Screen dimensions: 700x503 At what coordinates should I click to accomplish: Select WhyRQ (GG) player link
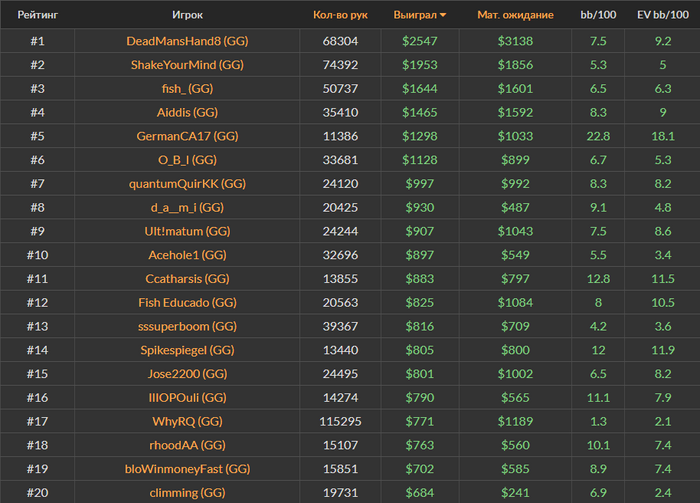[188, 421]
